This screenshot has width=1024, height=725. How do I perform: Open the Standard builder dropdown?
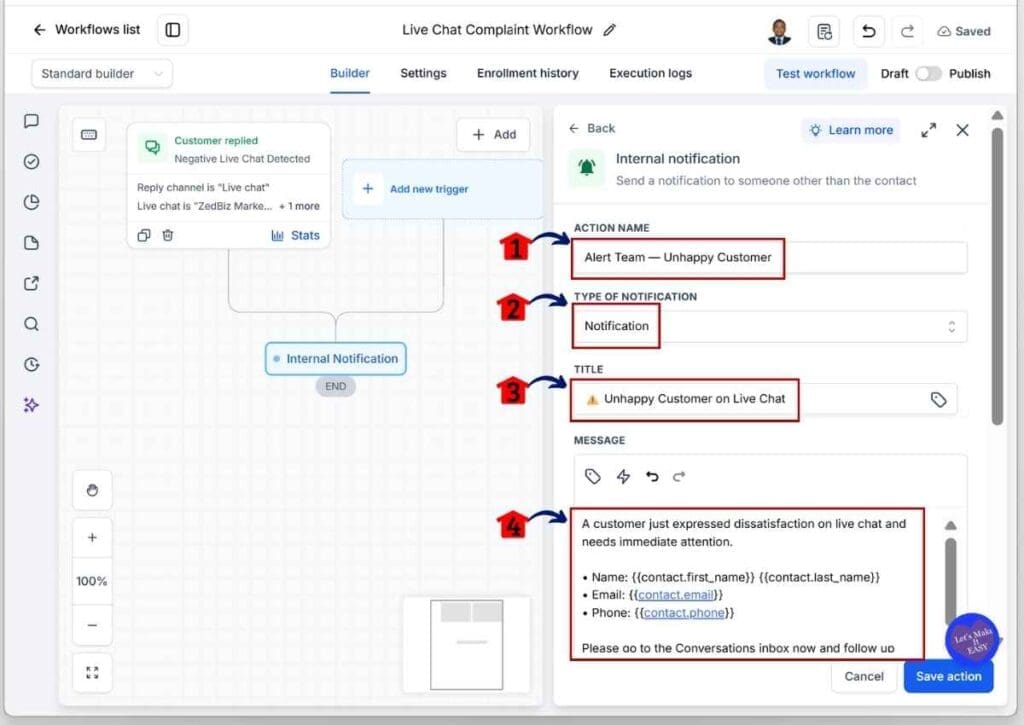pyautogui.click(x=102, y=74)
